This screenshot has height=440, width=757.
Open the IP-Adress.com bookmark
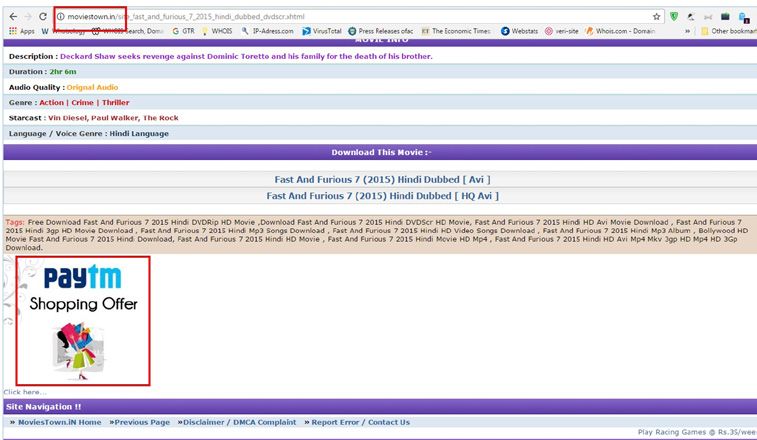click(267, 31)
